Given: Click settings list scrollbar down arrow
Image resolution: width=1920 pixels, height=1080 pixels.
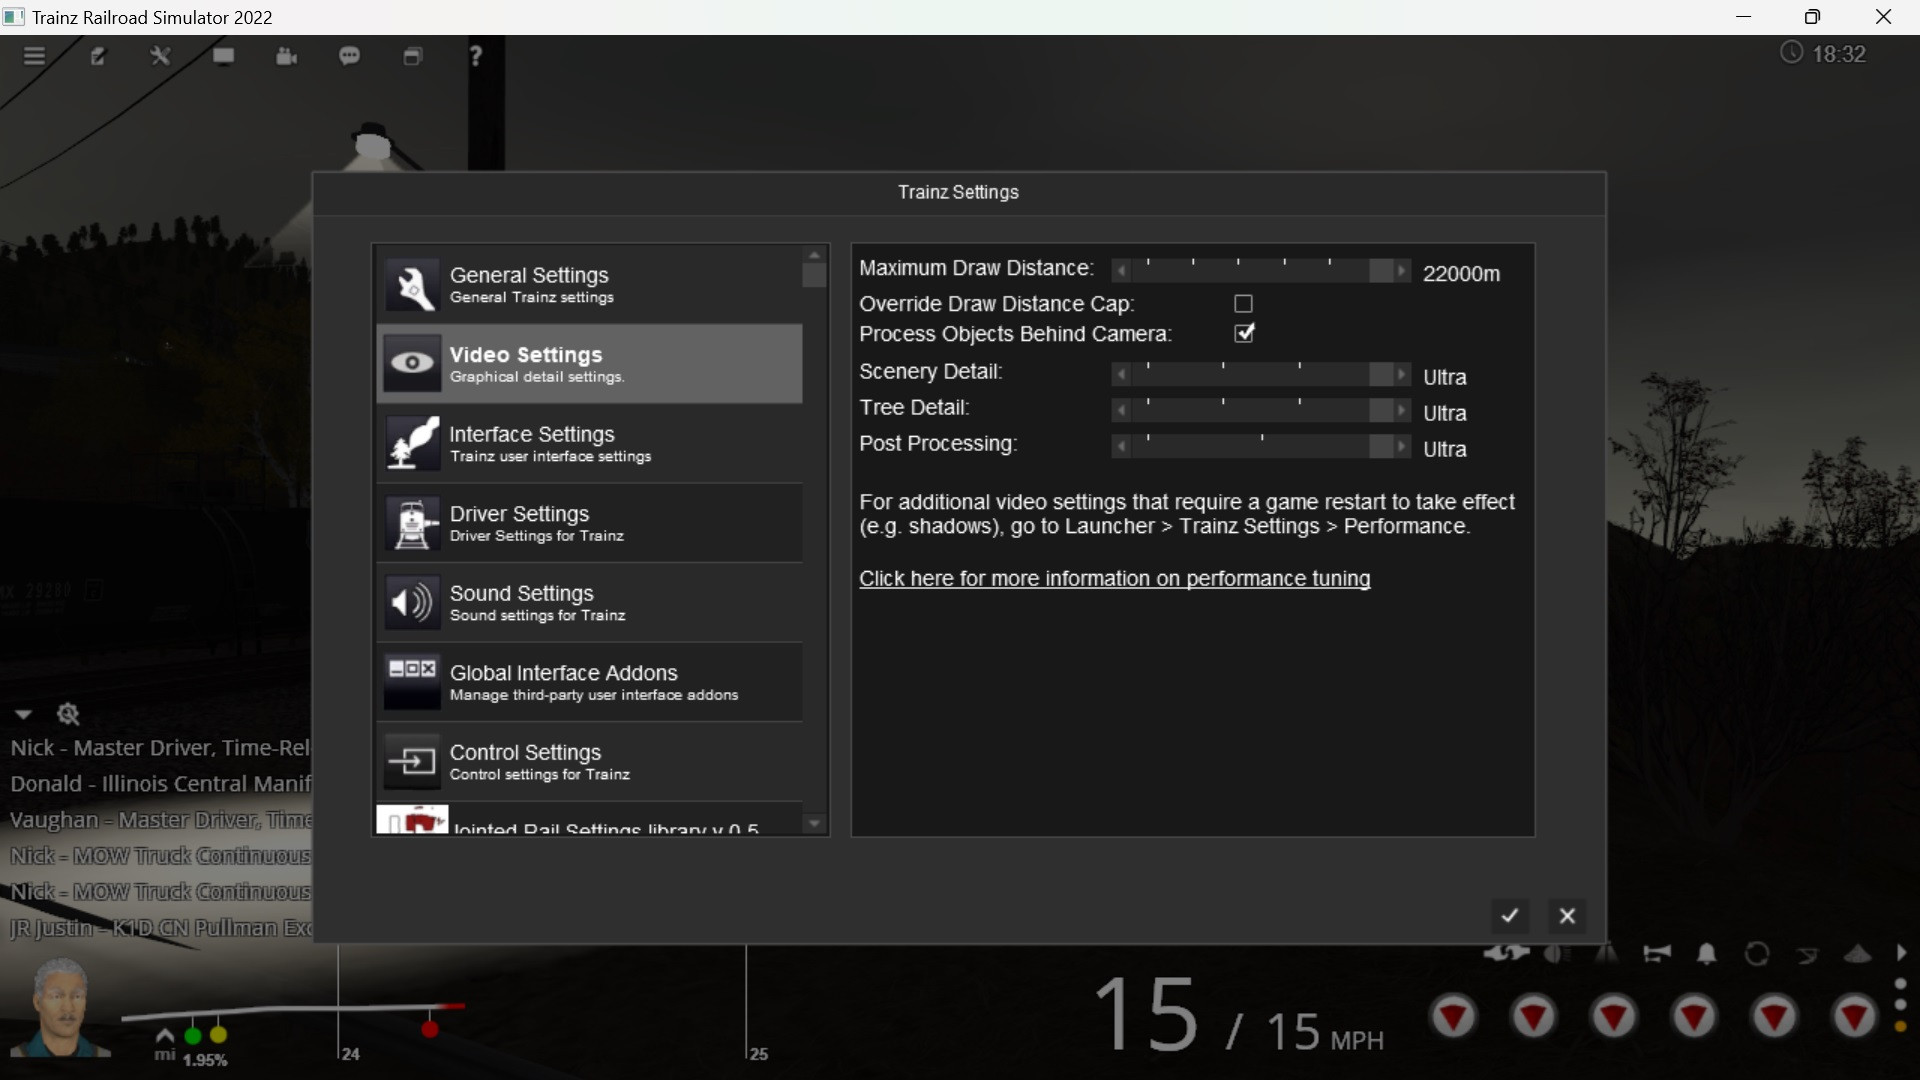Looking at the screenshot, I should coord(815,824).
